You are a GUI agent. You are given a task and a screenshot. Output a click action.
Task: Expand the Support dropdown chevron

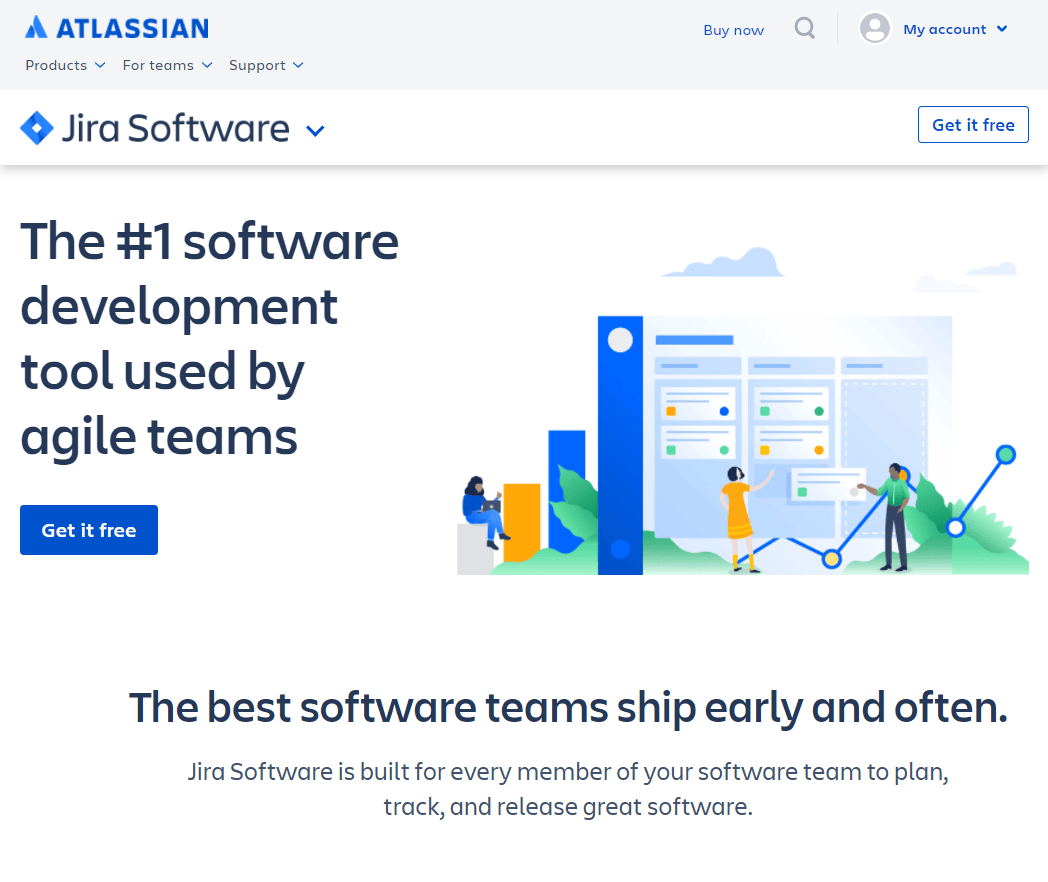click(298, 65)
